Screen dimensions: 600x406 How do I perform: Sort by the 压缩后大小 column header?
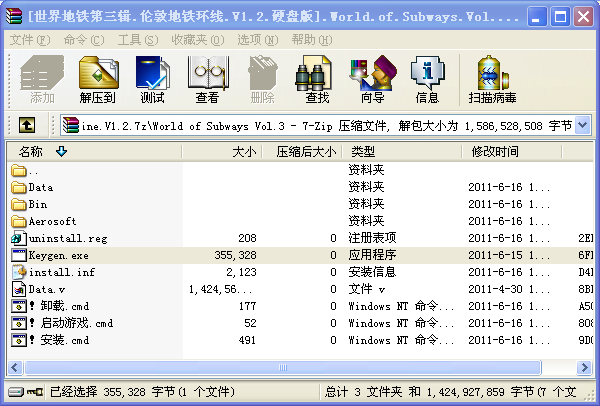[x=302, y=152]
